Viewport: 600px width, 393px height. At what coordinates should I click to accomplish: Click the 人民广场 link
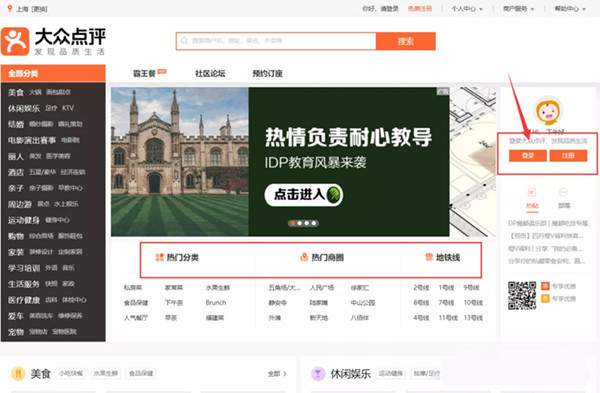(322, 287)
